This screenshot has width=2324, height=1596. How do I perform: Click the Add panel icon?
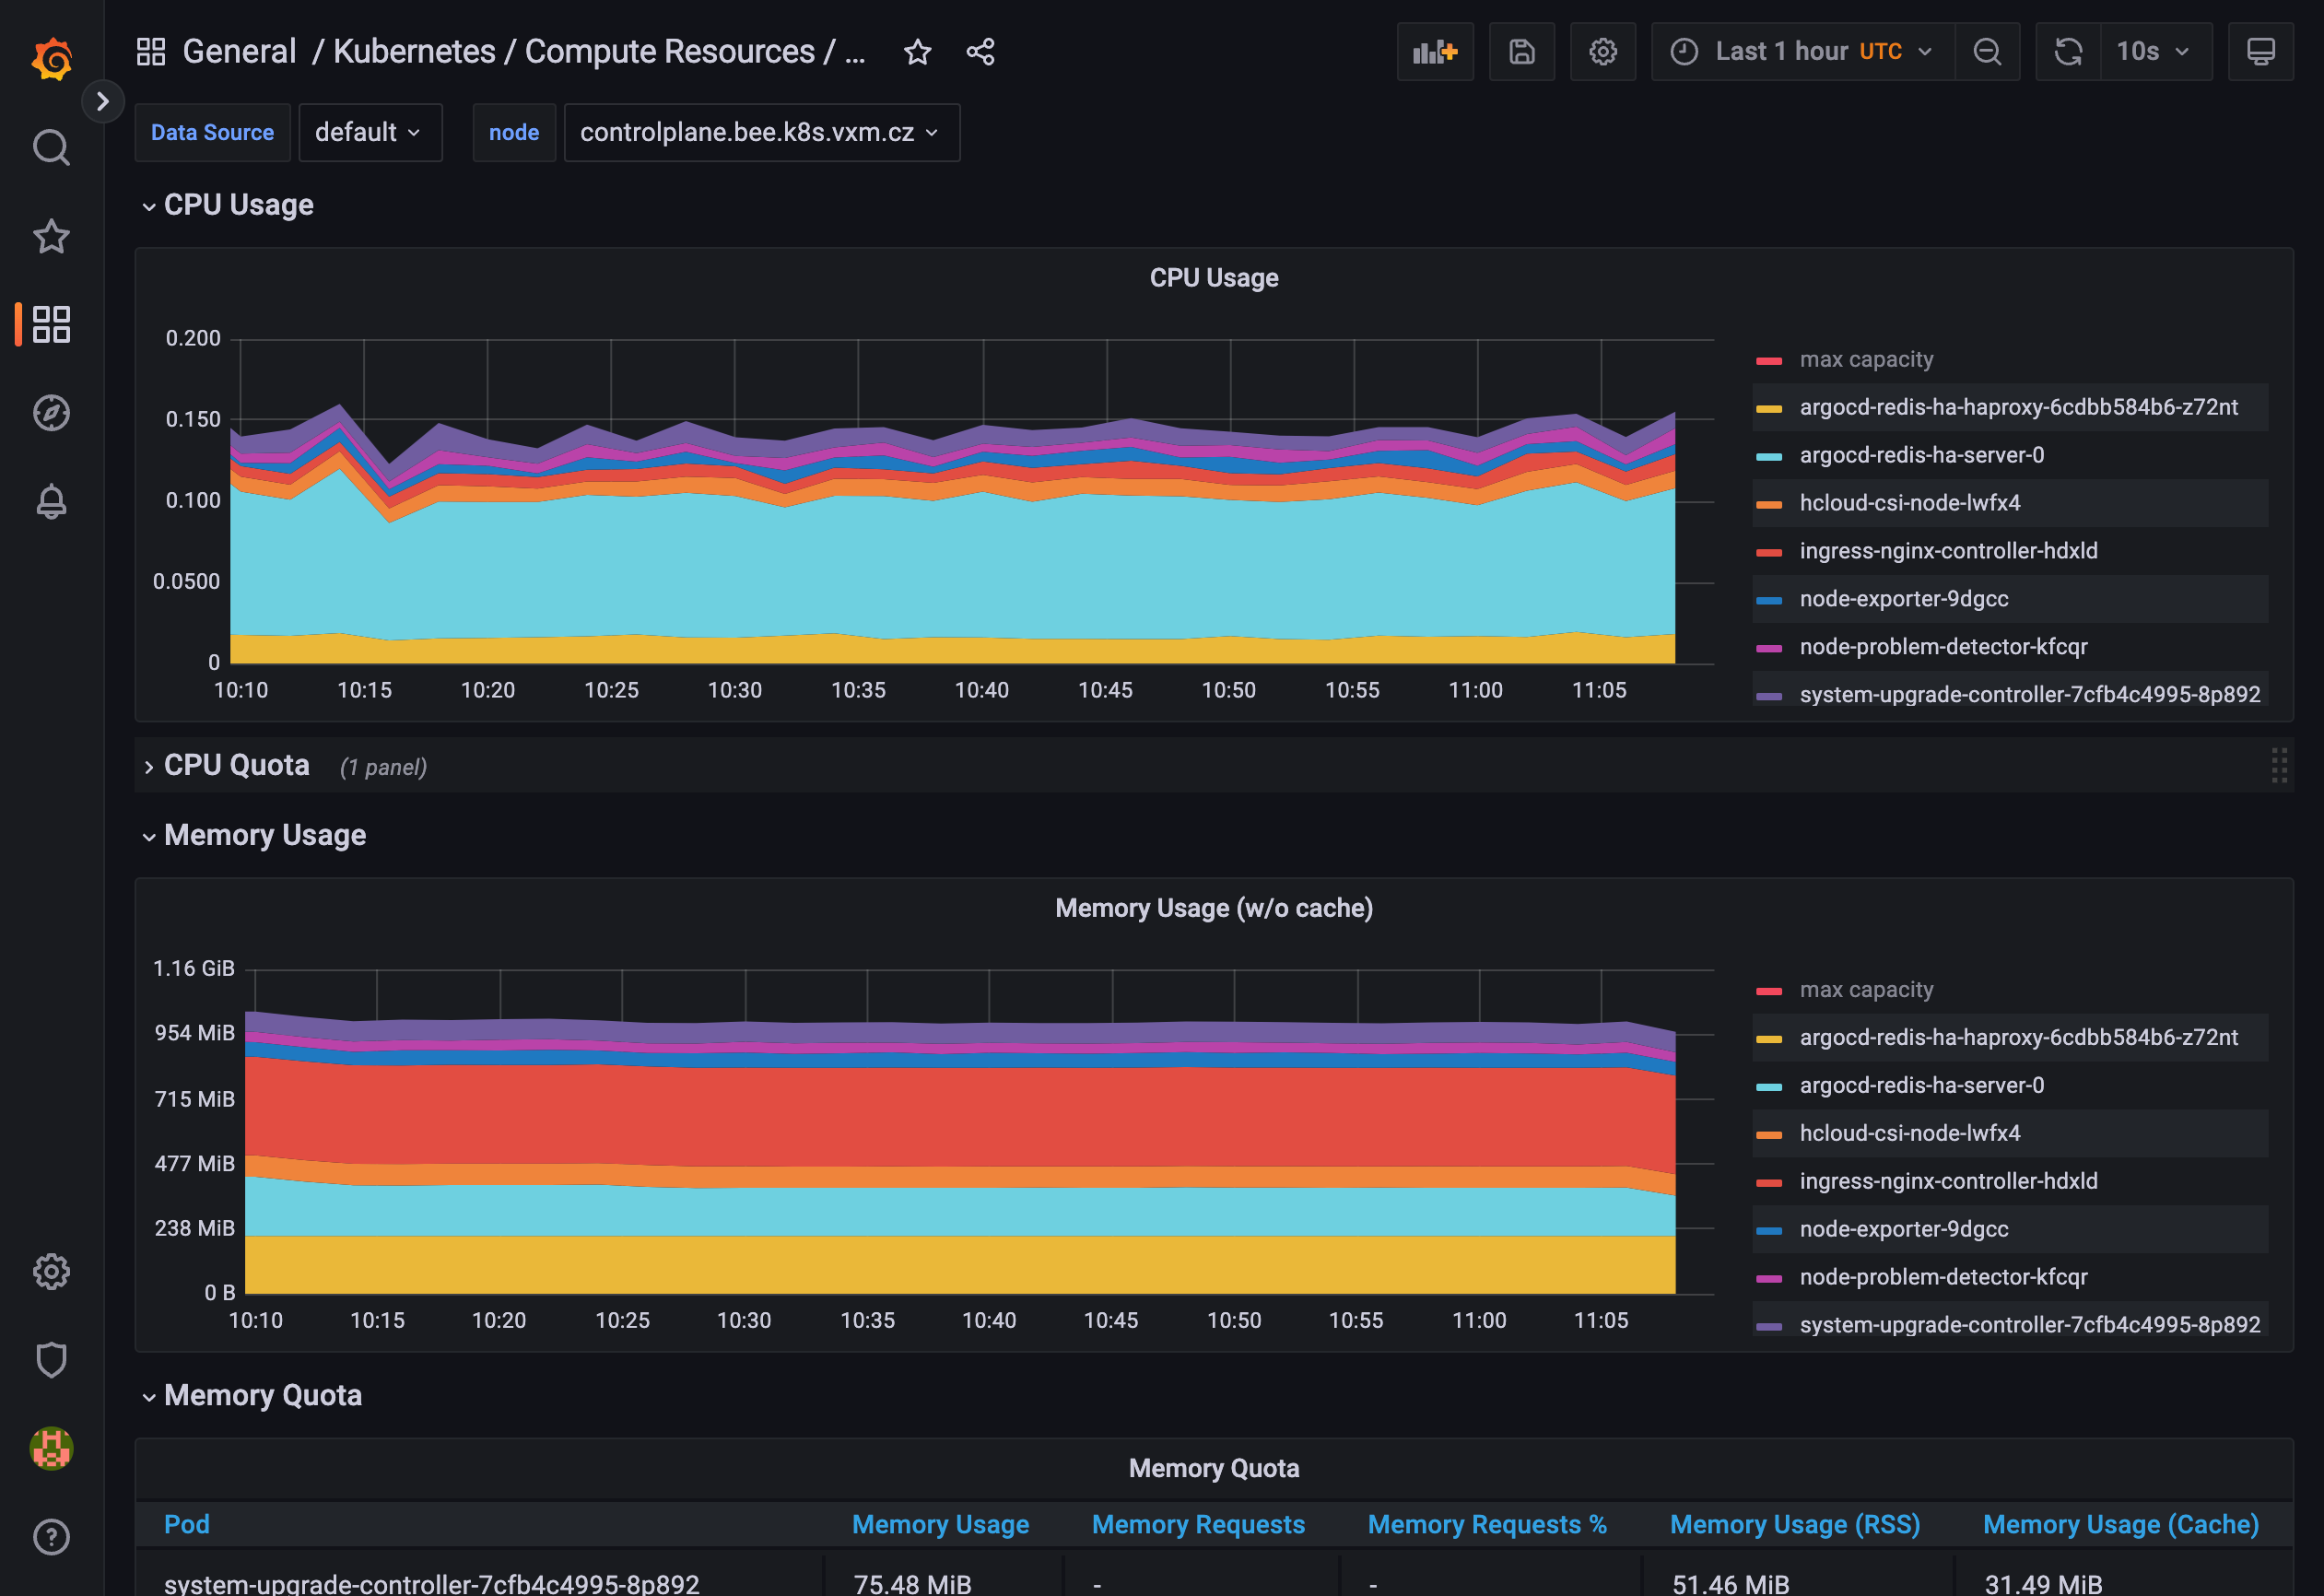1434,51
